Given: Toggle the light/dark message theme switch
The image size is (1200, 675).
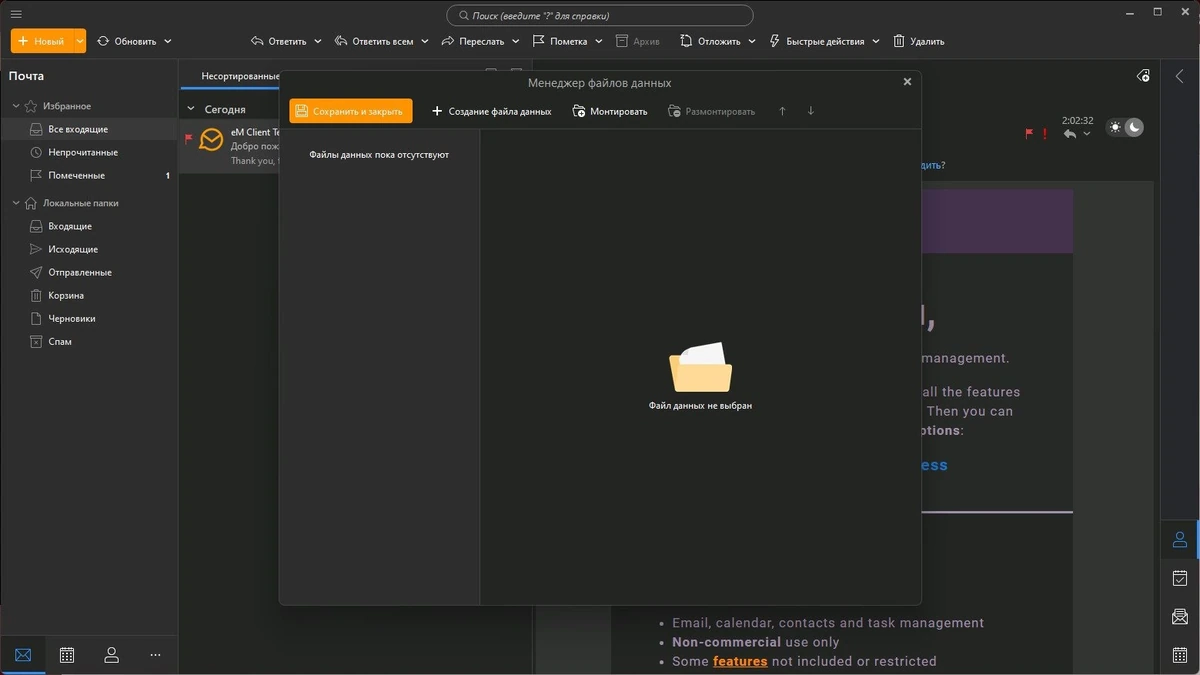Looking at the screenshot, I should pos(1125,128).
